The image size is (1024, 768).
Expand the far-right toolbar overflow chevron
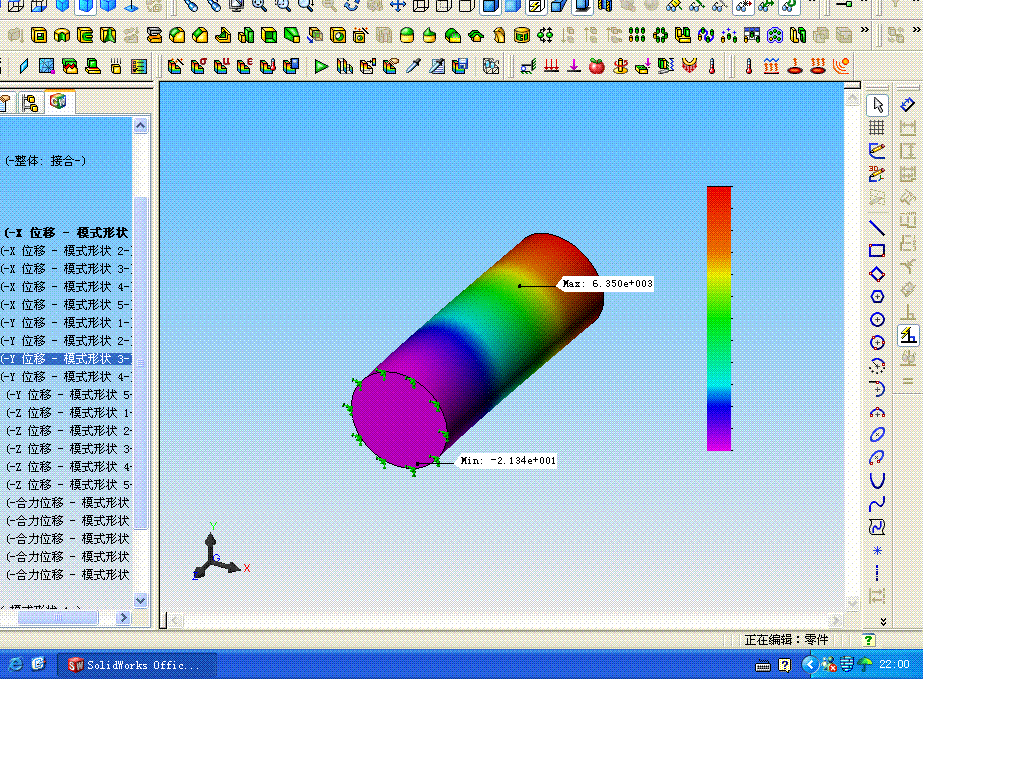coord(916,29)
